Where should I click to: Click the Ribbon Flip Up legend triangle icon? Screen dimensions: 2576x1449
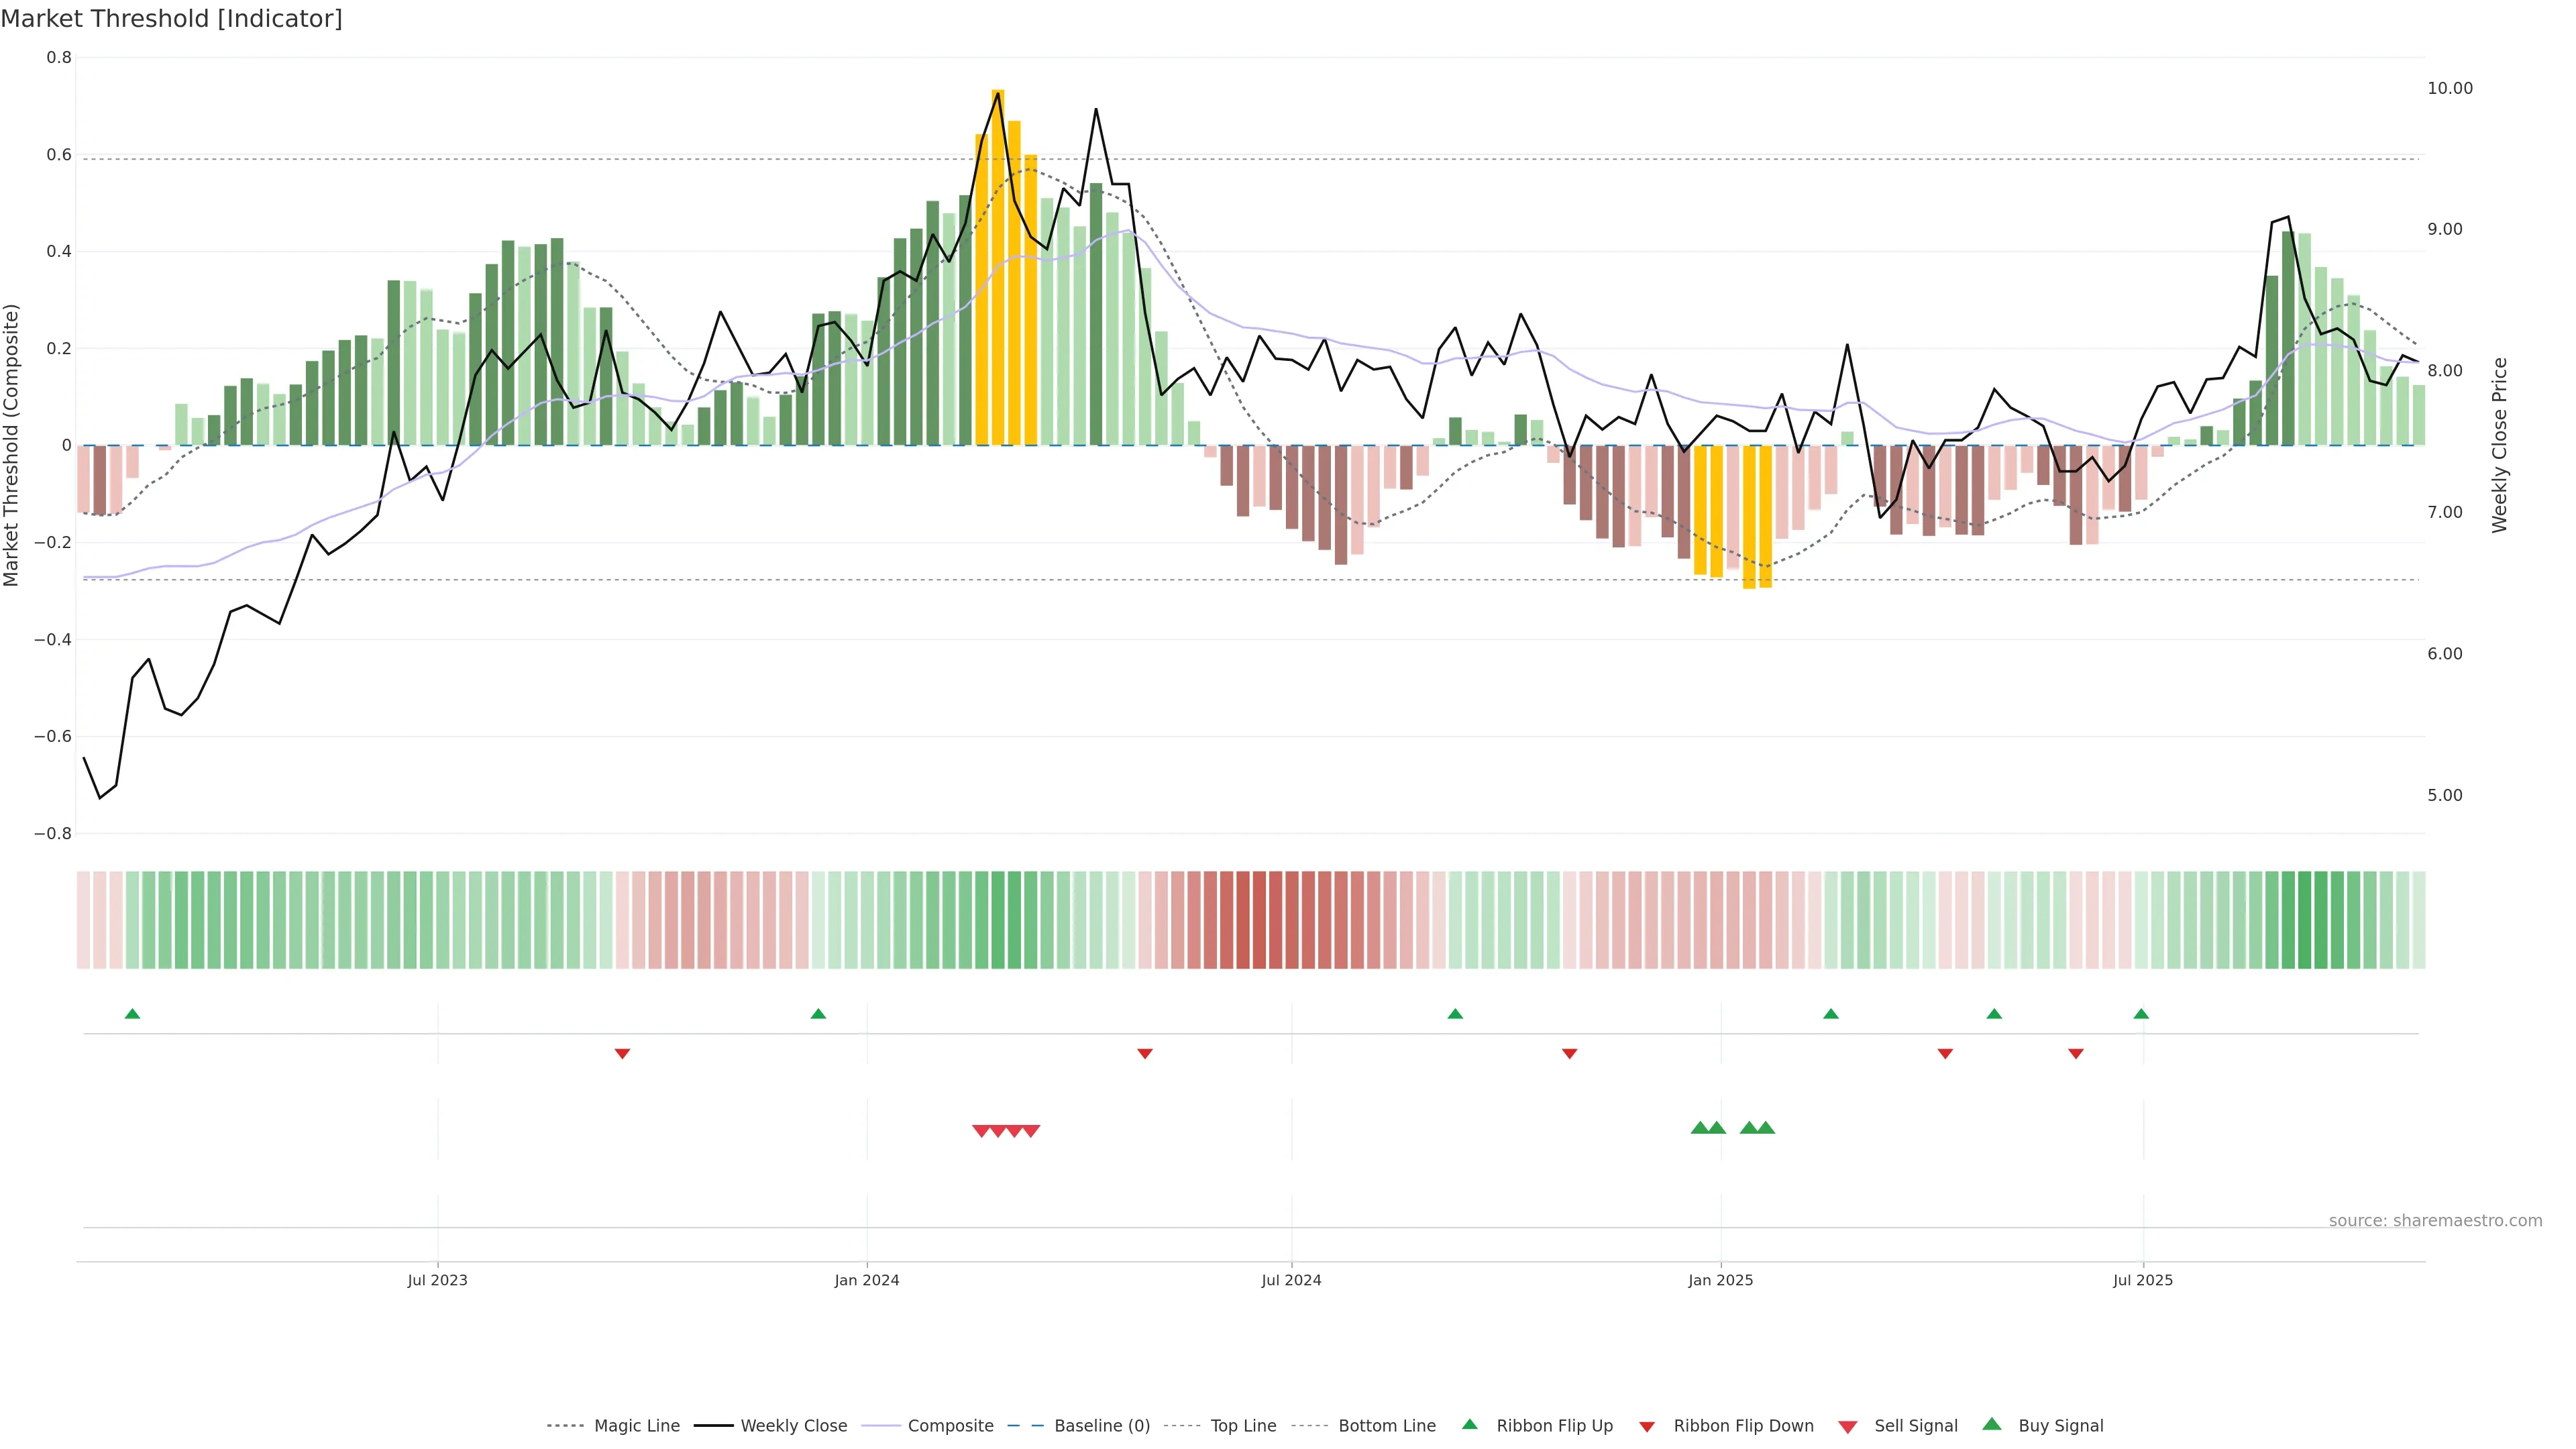tap(1469, 1424)
